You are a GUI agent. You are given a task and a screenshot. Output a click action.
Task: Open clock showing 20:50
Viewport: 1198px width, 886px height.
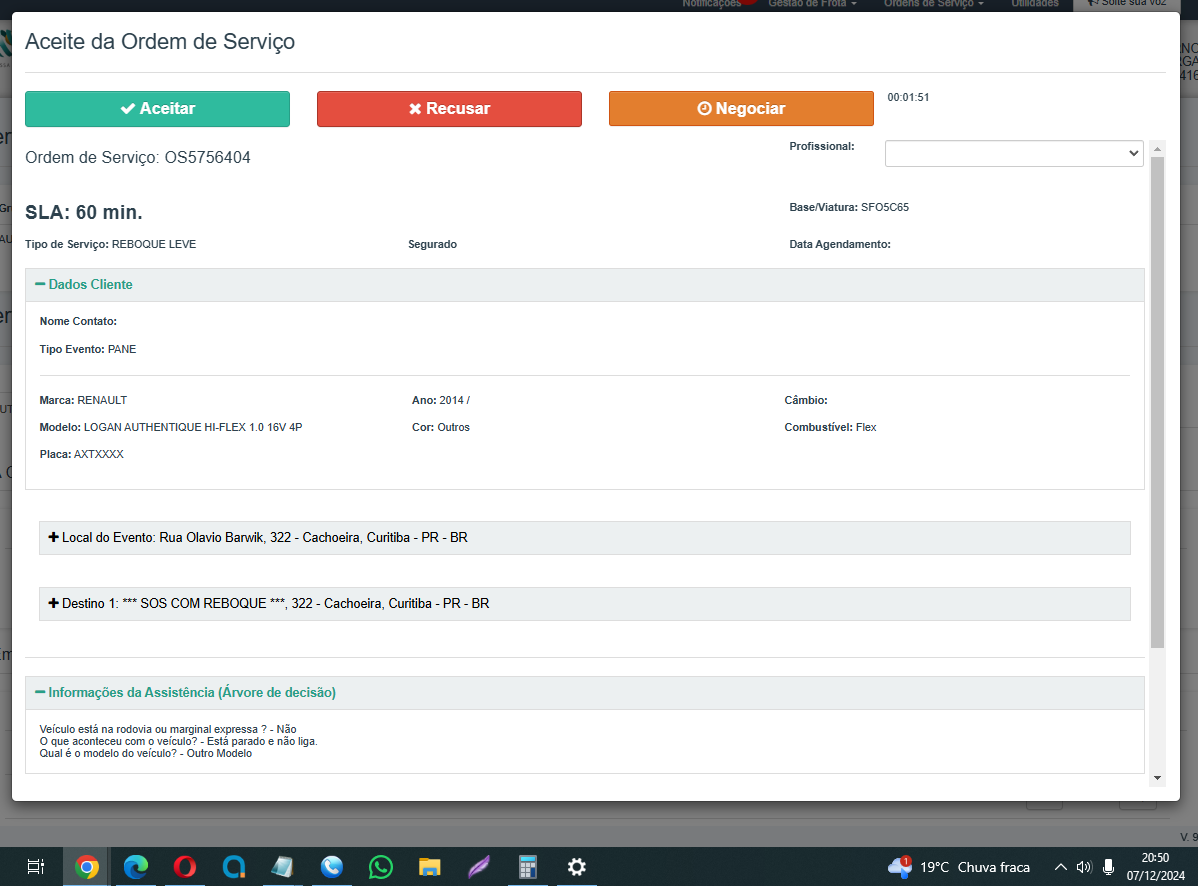1155,867
